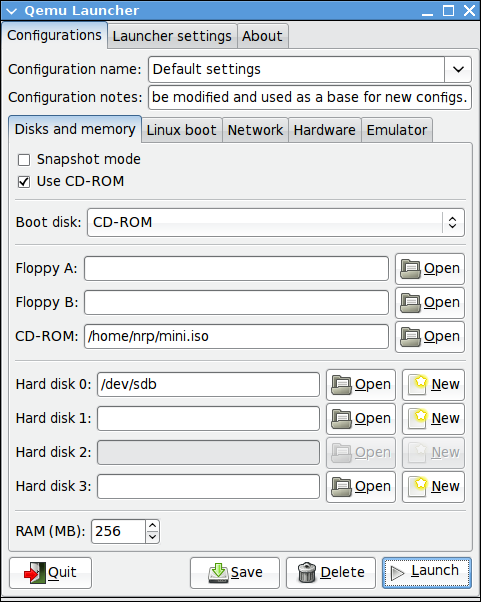Viewport: 481px width, 602px height.
Task: Click folder icon on Hard disk 0 Open
Action: click(341, 385)
